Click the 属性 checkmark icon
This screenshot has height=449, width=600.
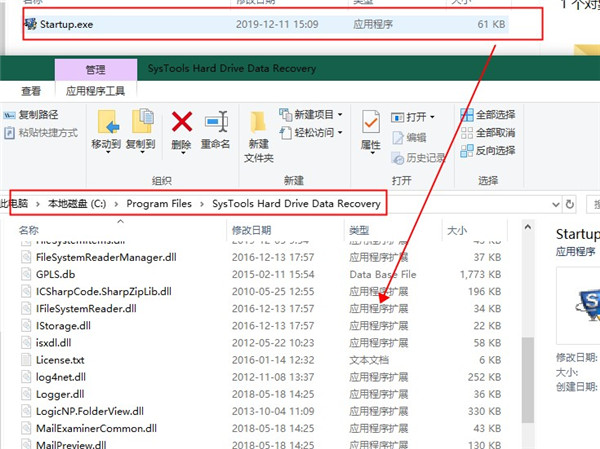click(x=371, y=122)
